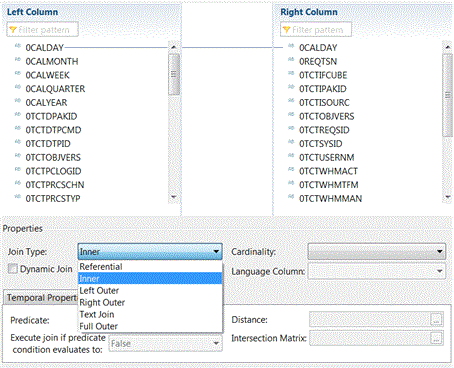Open Distance ellipsis browse button
Image resolution: width=454 pixels, height=368 pixels.
pyautogui.click(x=436, y=319)
